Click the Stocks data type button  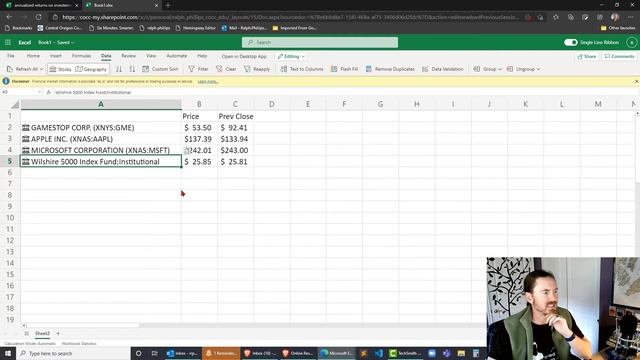pyautogui.click(x=60, y=69)
